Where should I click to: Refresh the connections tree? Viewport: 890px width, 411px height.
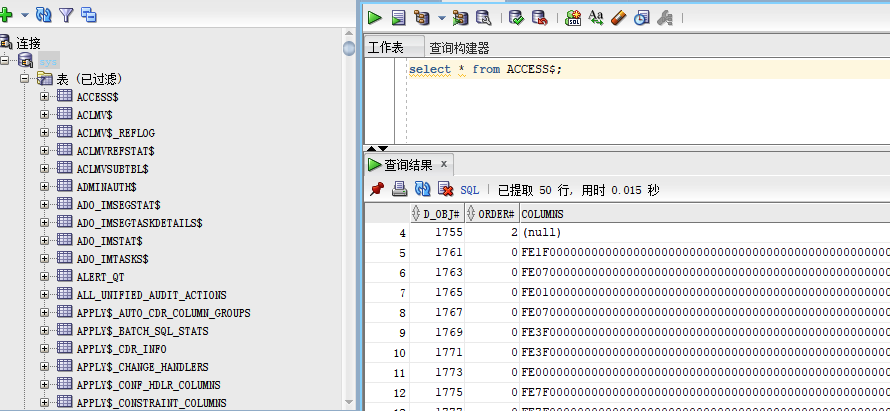click(x=44, y=15)
